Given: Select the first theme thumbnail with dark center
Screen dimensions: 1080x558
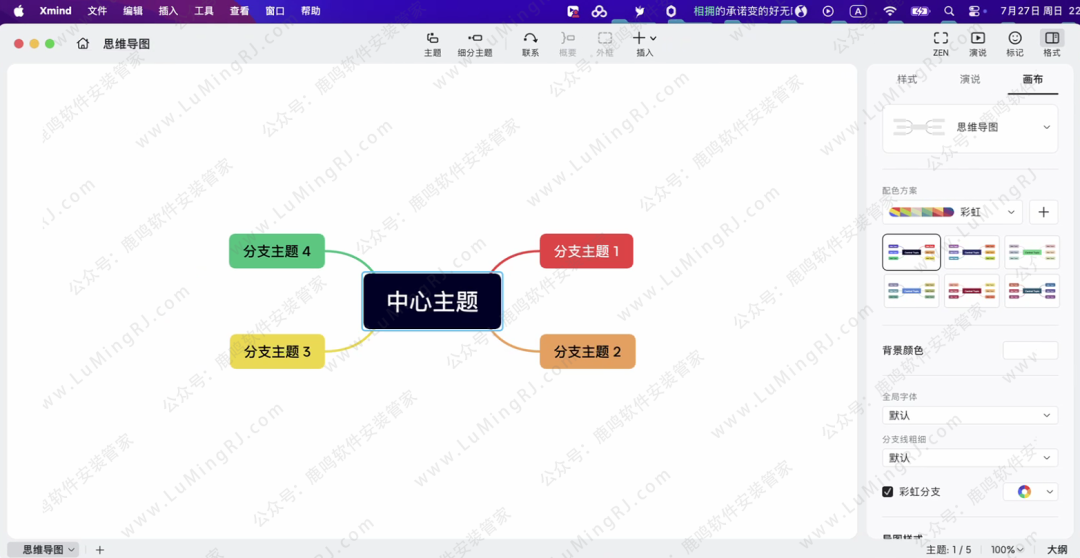Looking at the screenshot, I should [911, 252].
